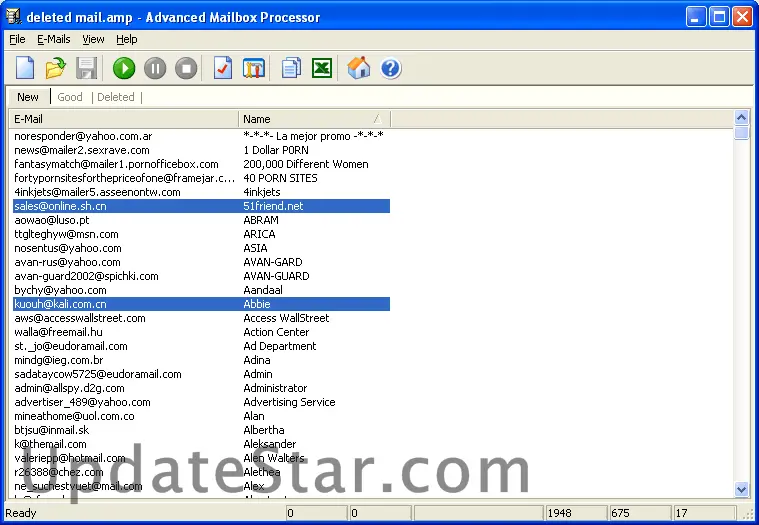Viewport: 759px width, 525px height.
Task: Click the scrollbar down arrow
Action: (741, 489)
